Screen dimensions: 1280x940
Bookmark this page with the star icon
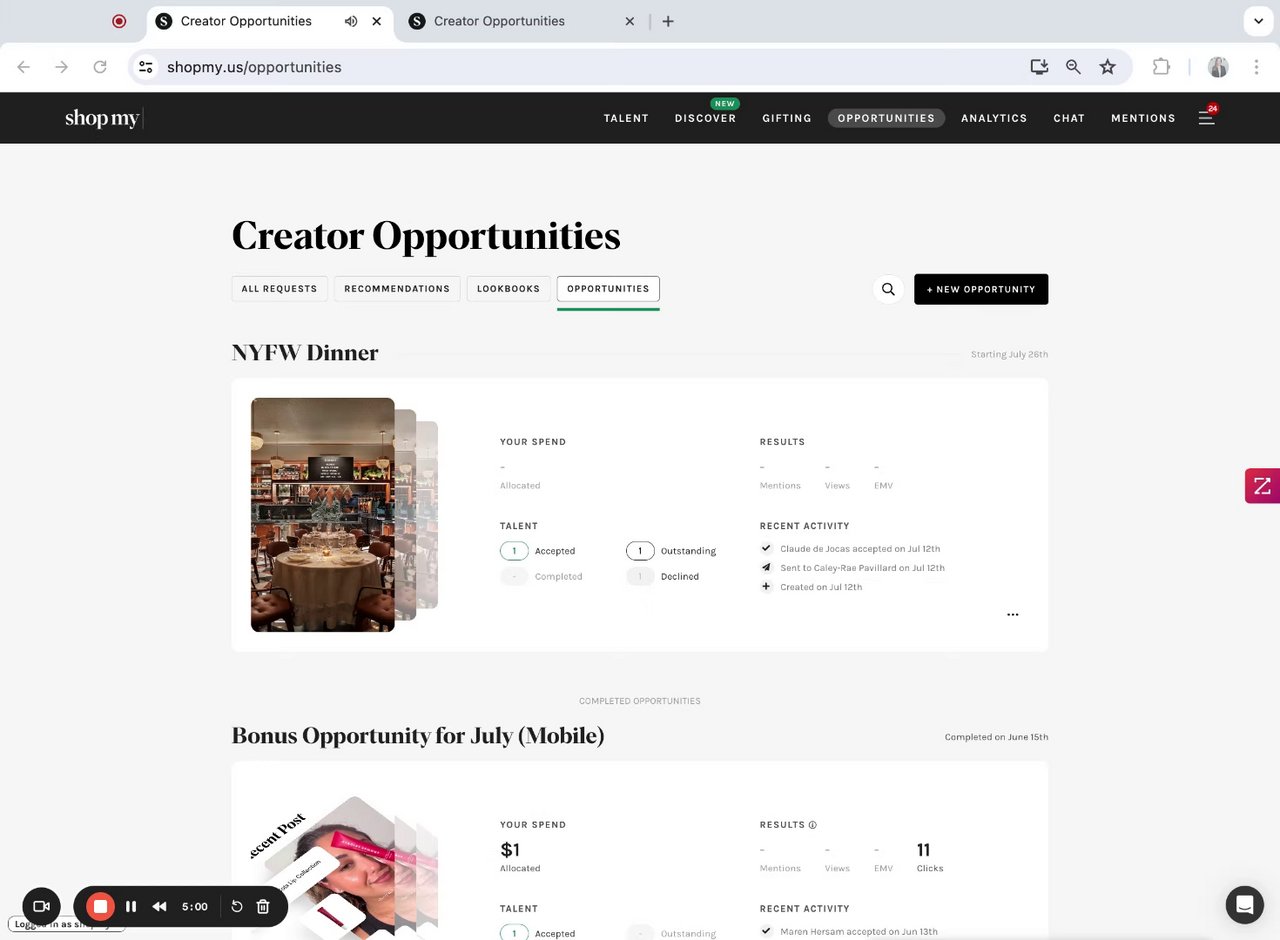point(1107,67)
